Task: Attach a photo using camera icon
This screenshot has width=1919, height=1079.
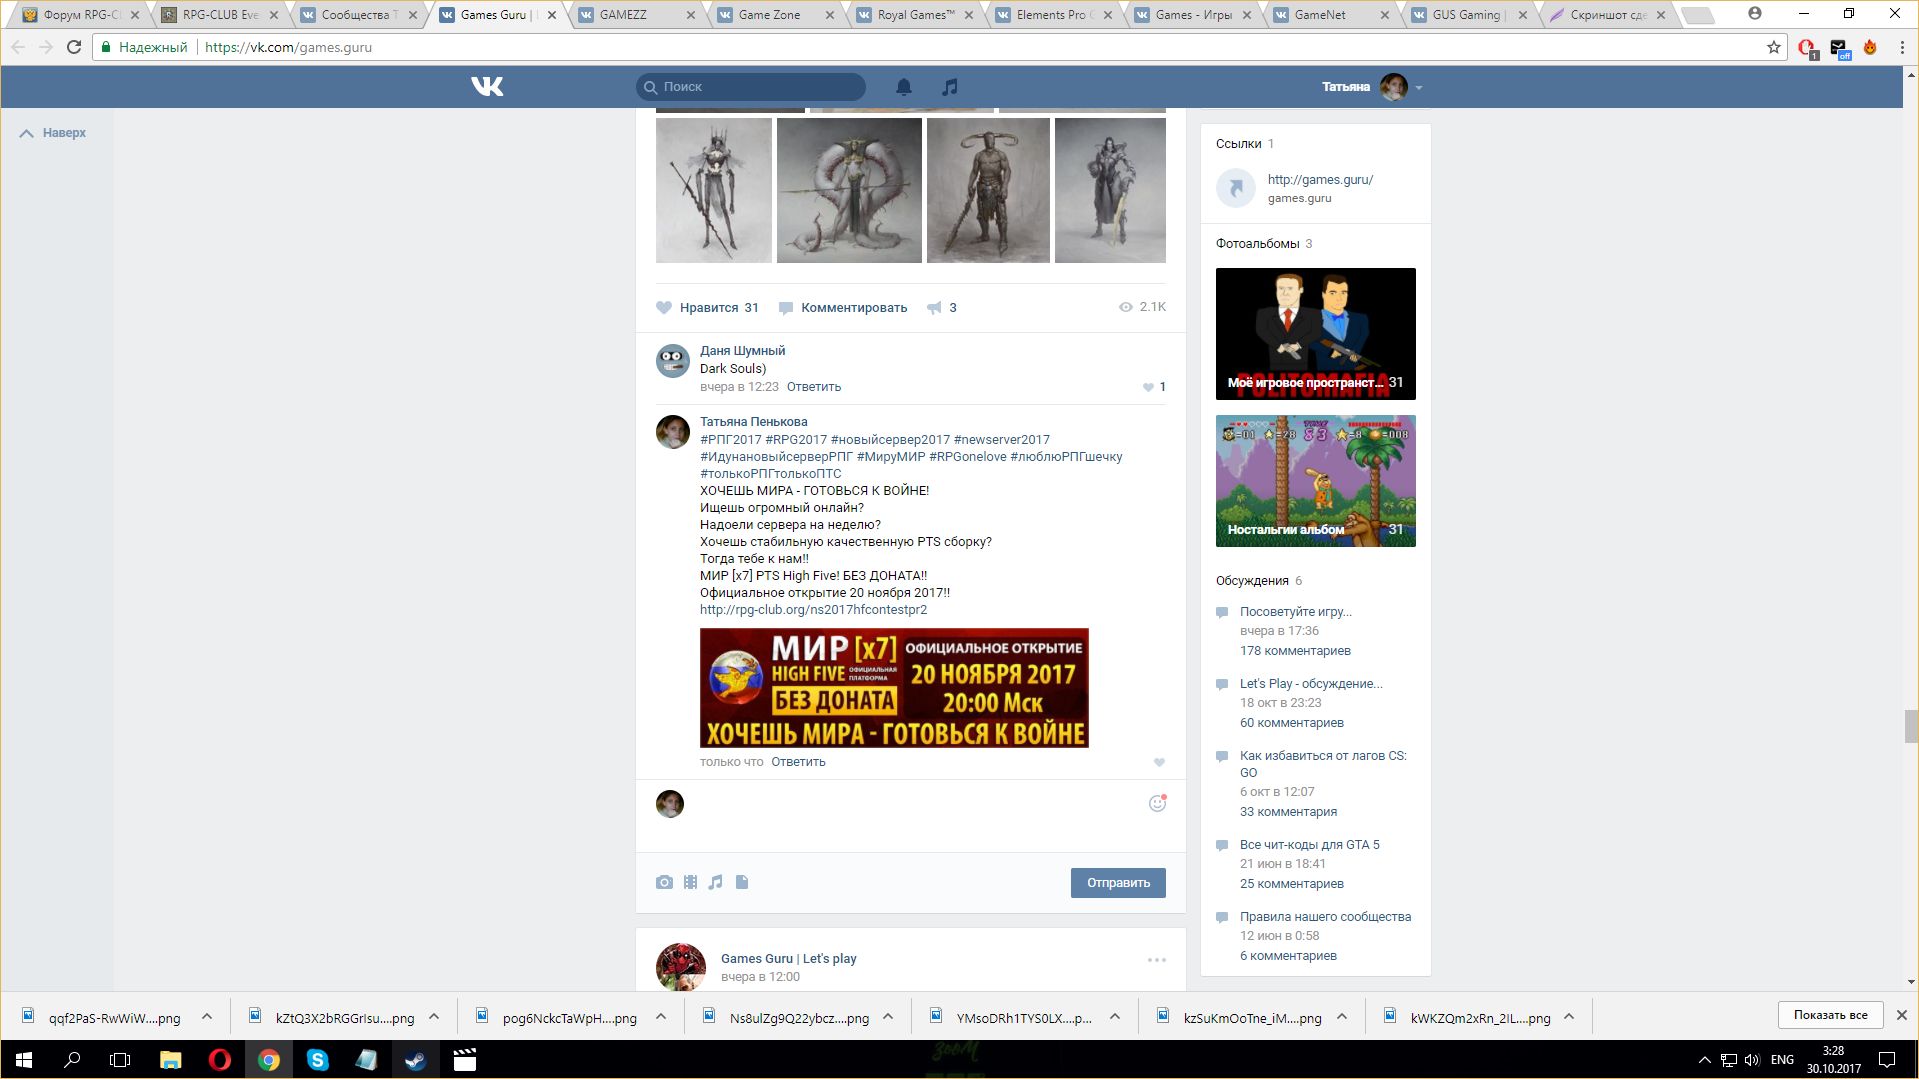Action: coord(664,882)
